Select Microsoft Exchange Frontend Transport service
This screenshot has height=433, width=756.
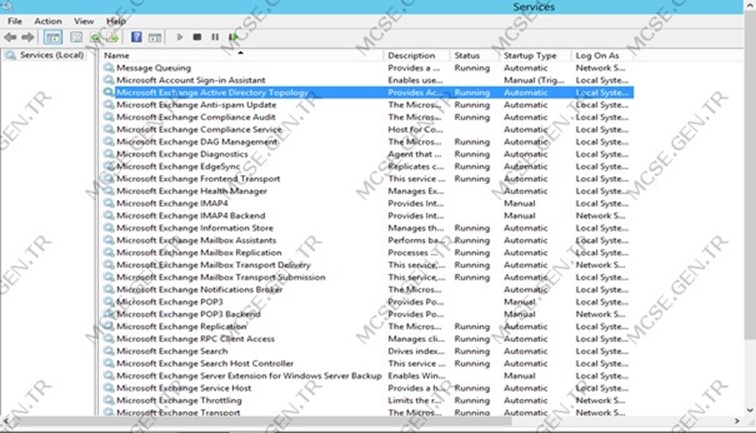pyautogui.click(x=198, y=178)
